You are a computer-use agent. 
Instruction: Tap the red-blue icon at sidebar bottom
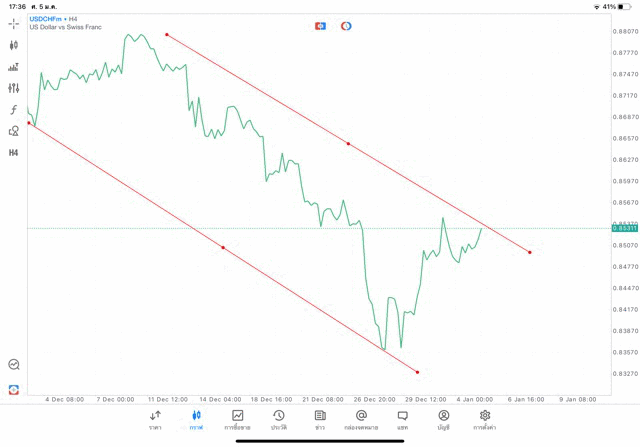14,389
